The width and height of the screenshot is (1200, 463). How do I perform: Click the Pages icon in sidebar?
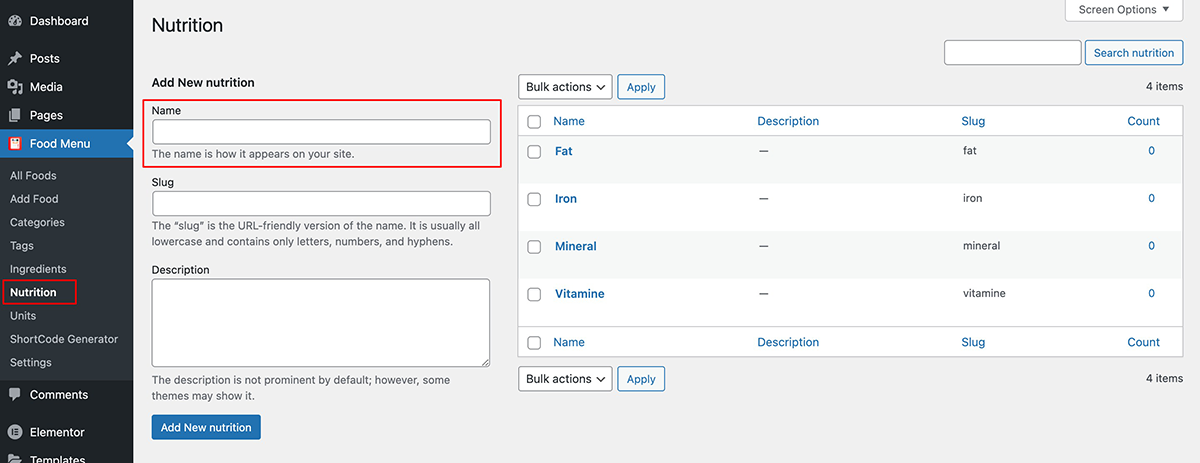15,115
